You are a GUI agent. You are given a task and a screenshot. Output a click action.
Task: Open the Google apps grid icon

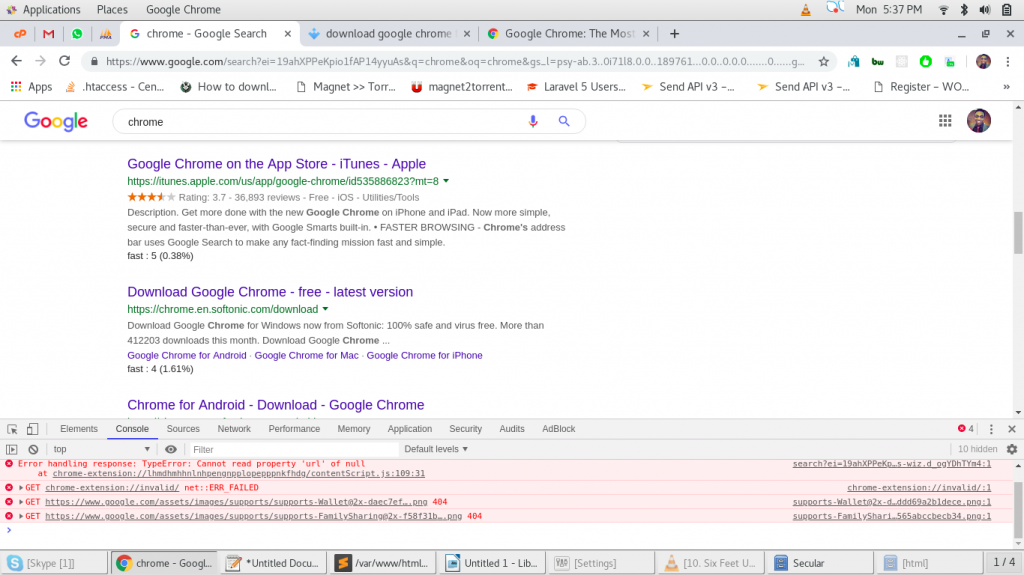(x=945, y=121)
